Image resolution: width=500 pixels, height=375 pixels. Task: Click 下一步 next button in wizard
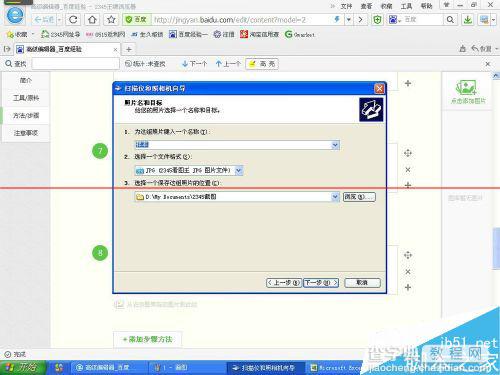[x=321, y=283]
